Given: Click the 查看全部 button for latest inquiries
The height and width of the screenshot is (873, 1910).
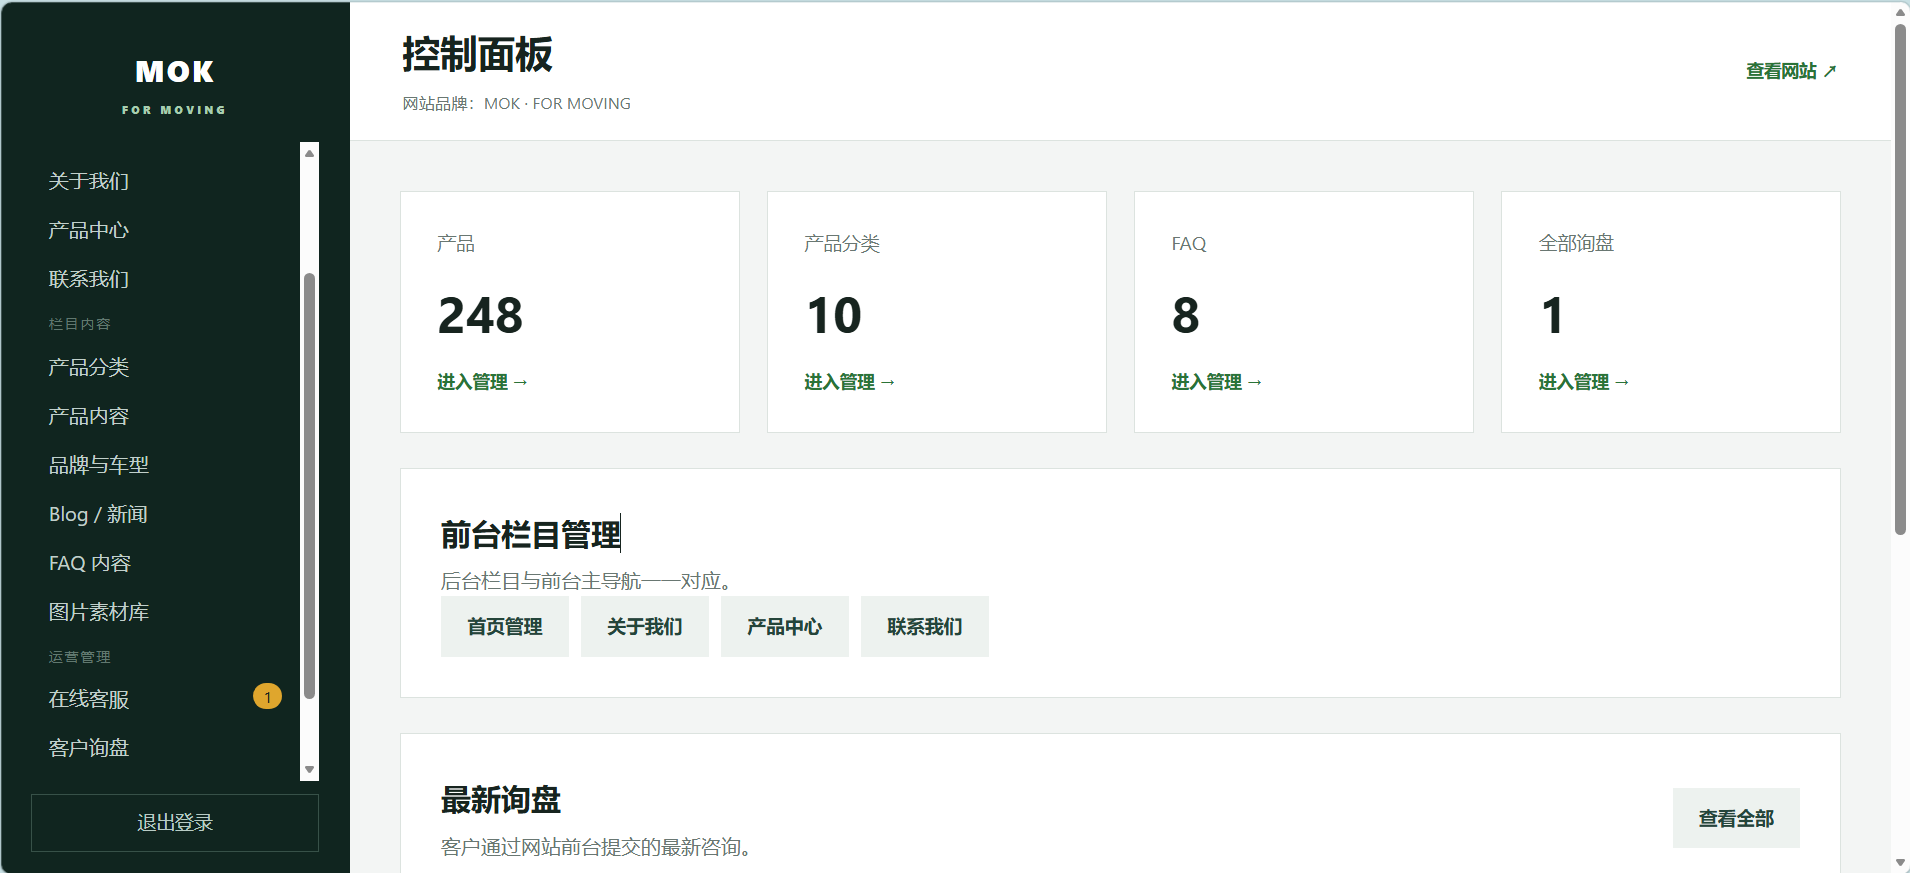Looking at the screenshot, I should tap(1736, 818).
